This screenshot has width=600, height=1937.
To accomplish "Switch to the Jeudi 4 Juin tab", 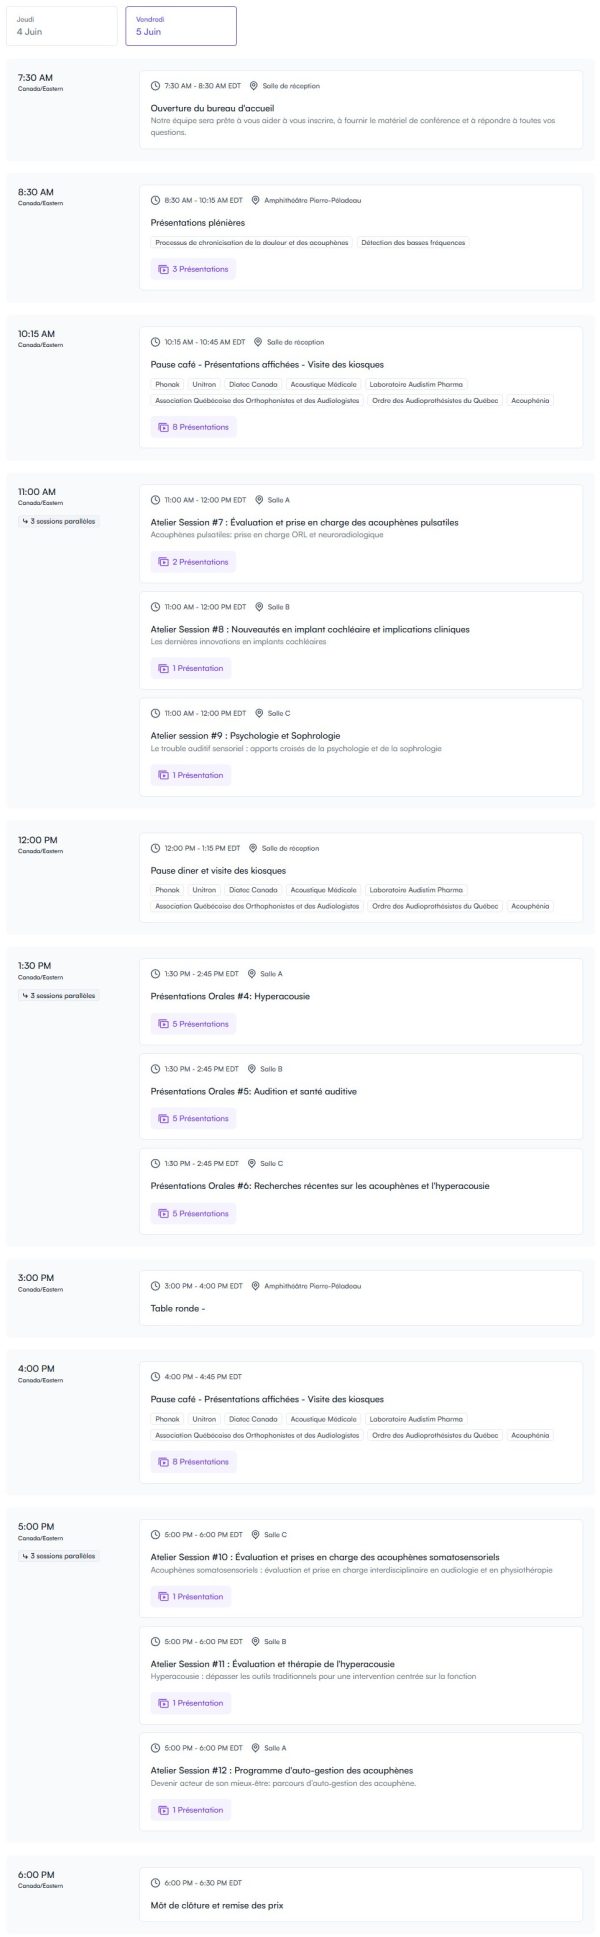I will [61, 26].
